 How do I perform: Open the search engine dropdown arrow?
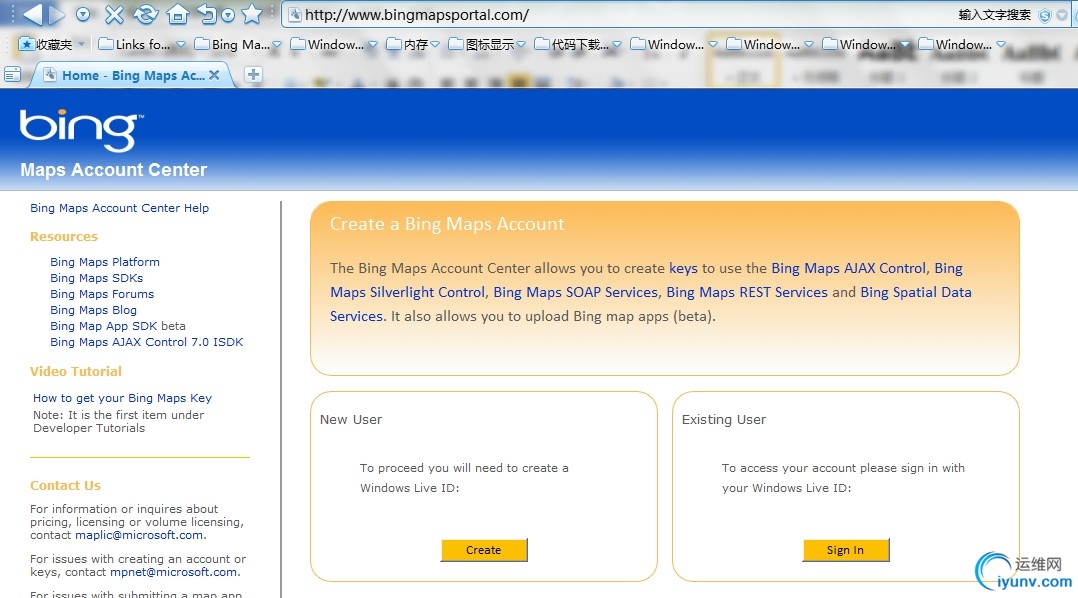click(1062, 15)
